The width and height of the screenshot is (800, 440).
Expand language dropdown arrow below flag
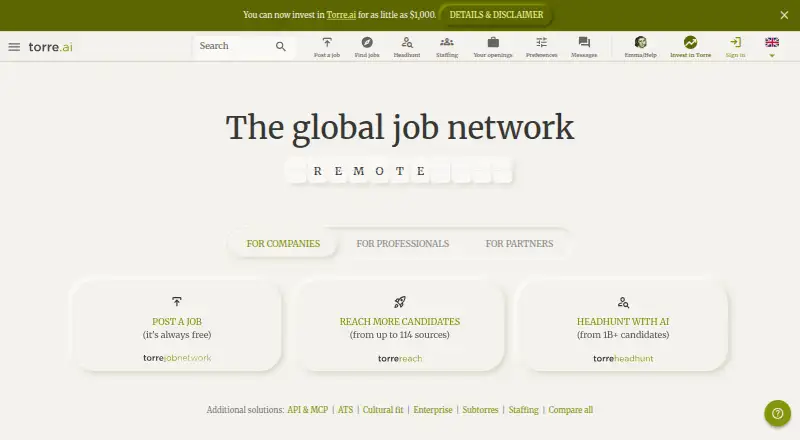772,56
